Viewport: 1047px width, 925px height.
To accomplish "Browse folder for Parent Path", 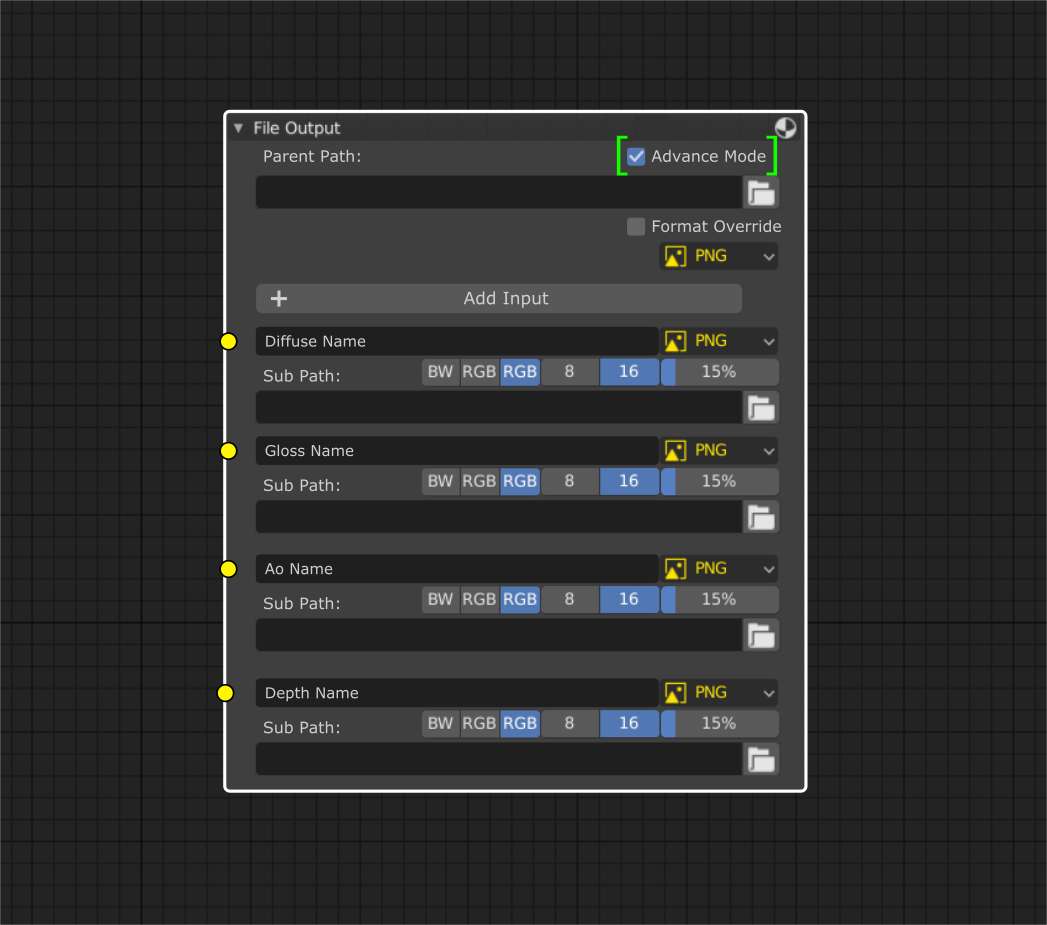I will click(761, 192).
